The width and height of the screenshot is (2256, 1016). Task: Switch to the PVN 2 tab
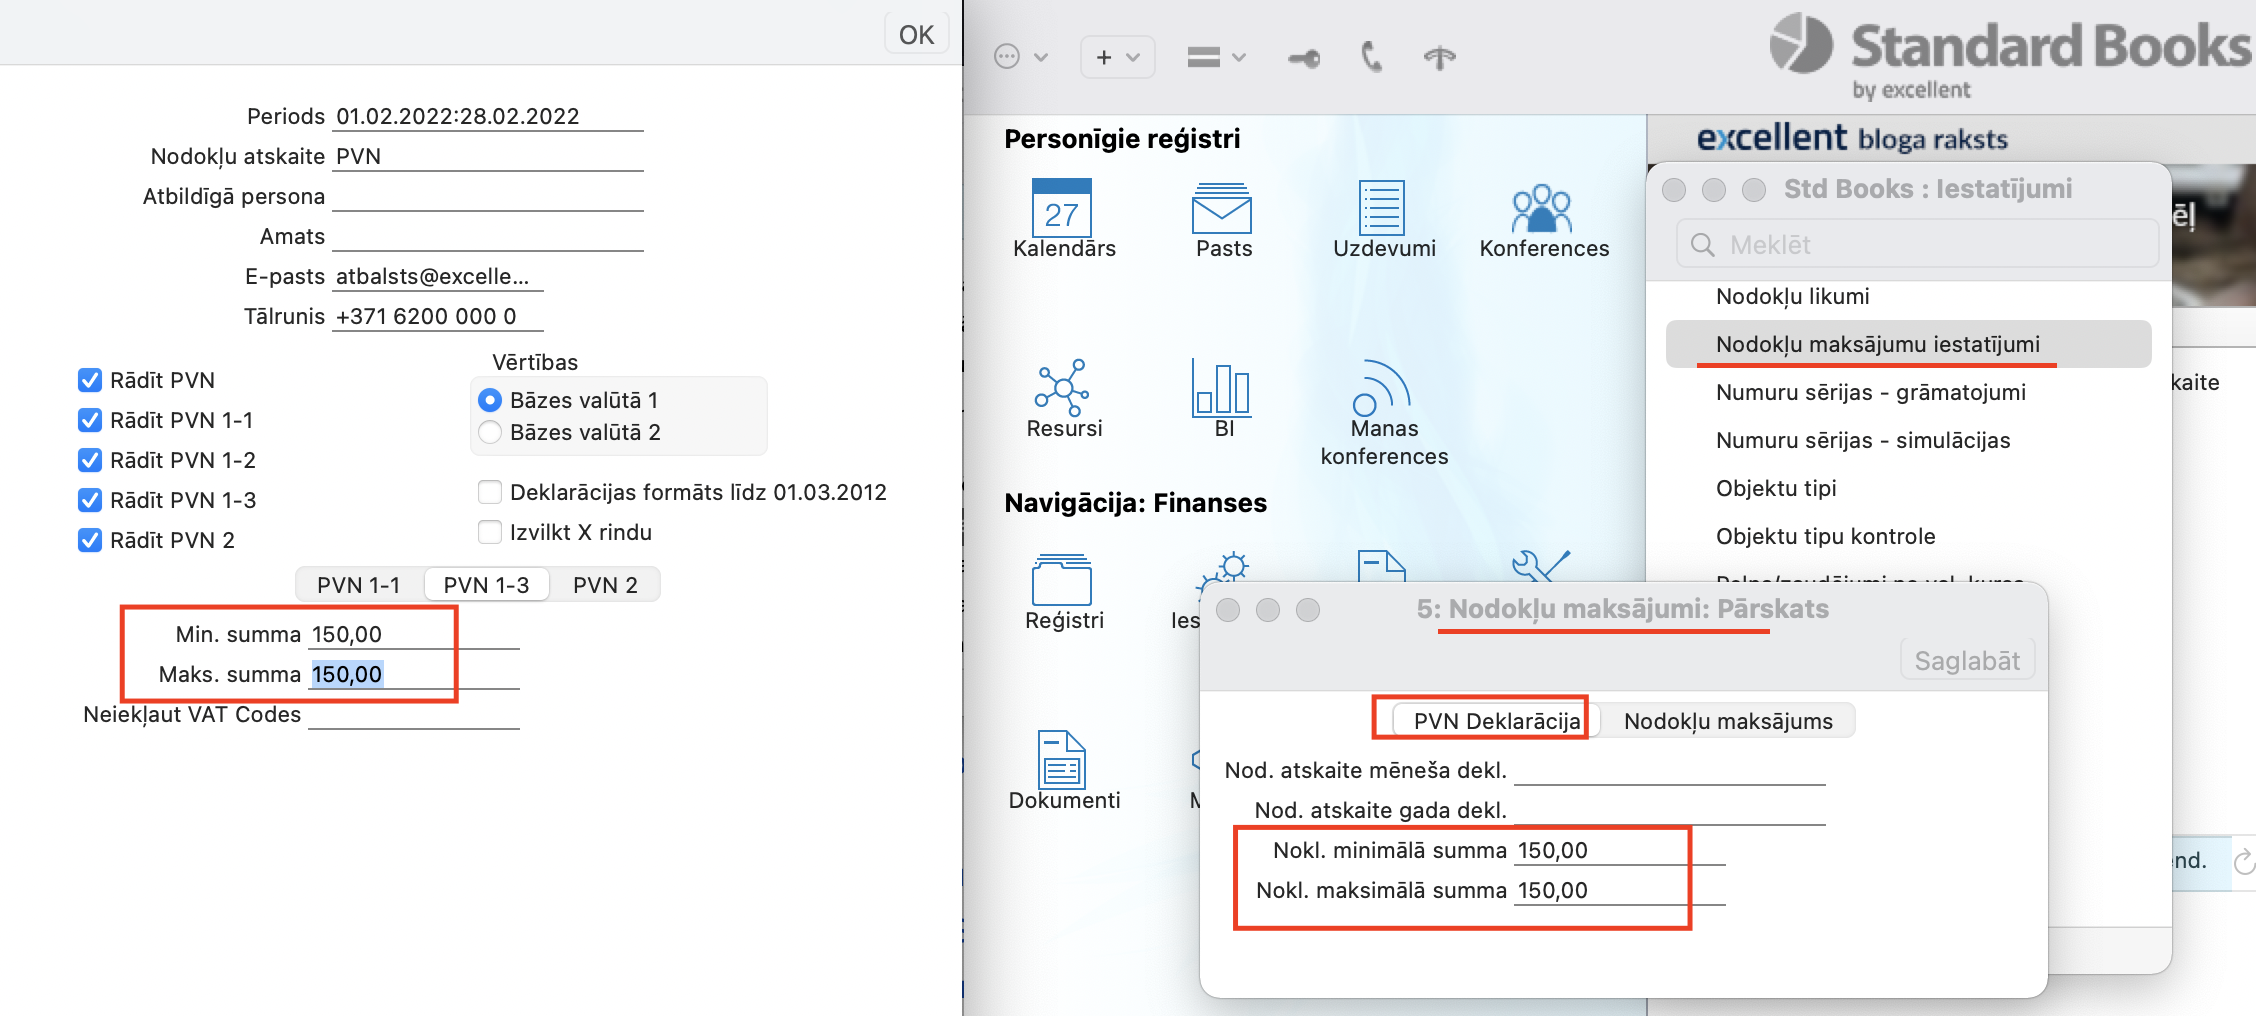click(605, 585)
